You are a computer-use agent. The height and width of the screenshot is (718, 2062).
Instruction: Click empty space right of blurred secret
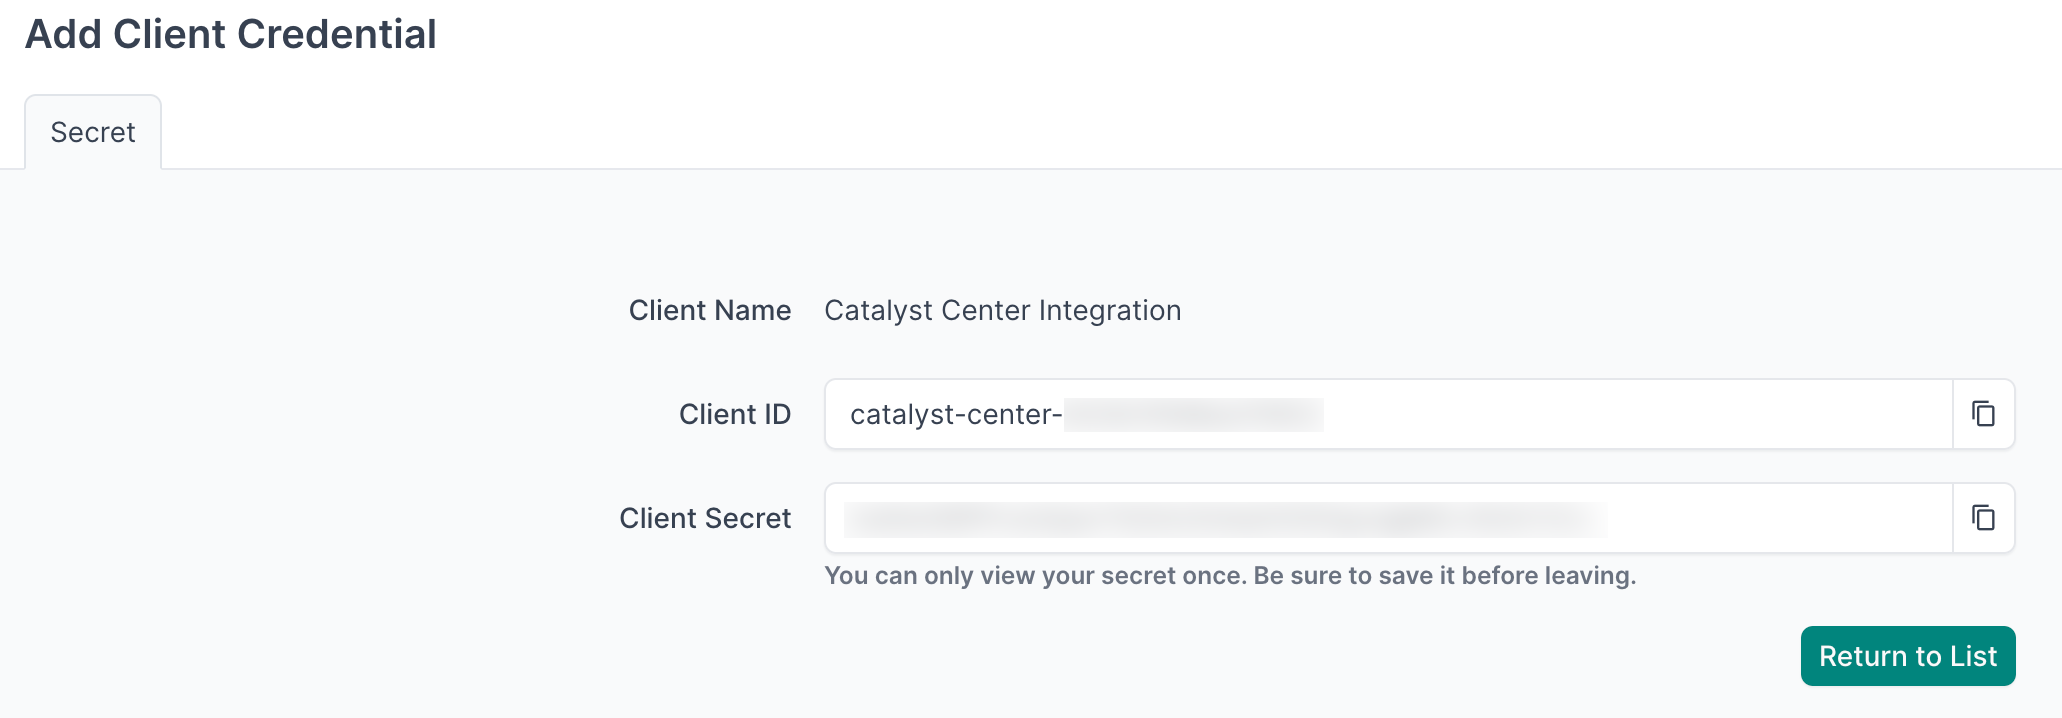point(1780,518)
